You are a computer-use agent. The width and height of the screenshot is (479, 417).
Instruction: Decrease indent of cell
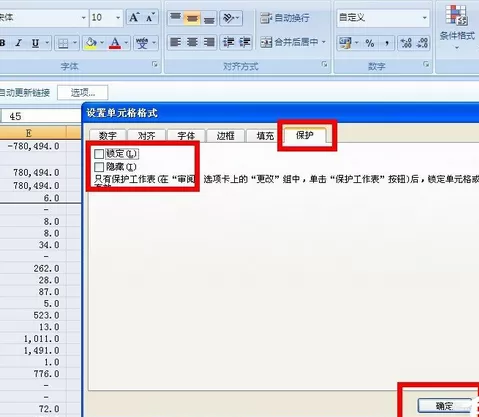pyautogui.click(x=229, y=42)
